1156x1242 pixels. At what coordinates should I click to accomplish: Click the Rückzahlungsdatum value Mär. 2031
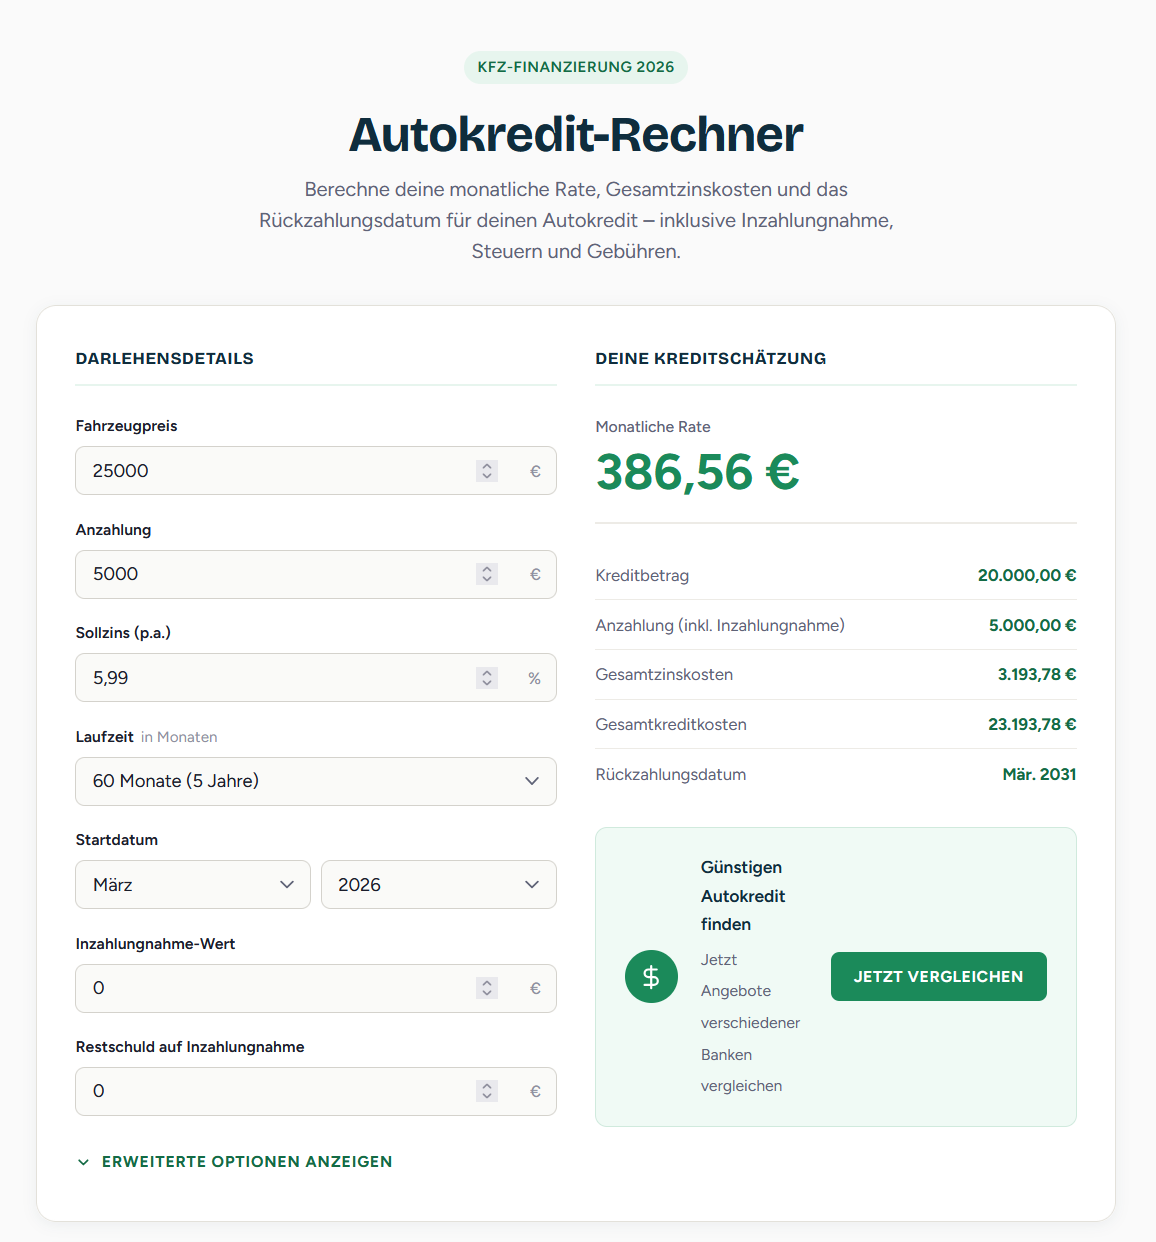click(1040, 774)
